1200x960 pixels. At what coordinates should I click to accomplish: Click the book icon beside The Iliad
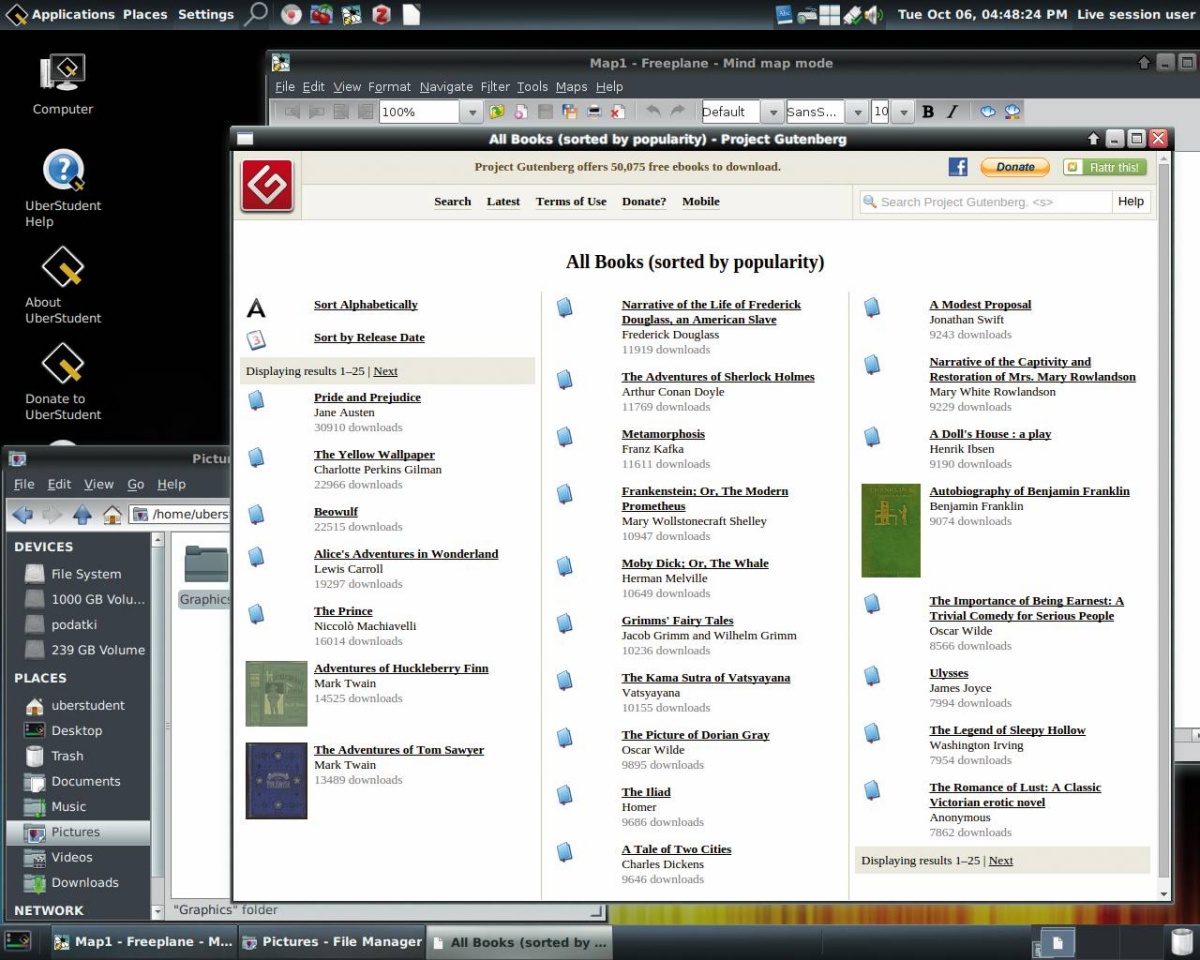pos(564,795)
